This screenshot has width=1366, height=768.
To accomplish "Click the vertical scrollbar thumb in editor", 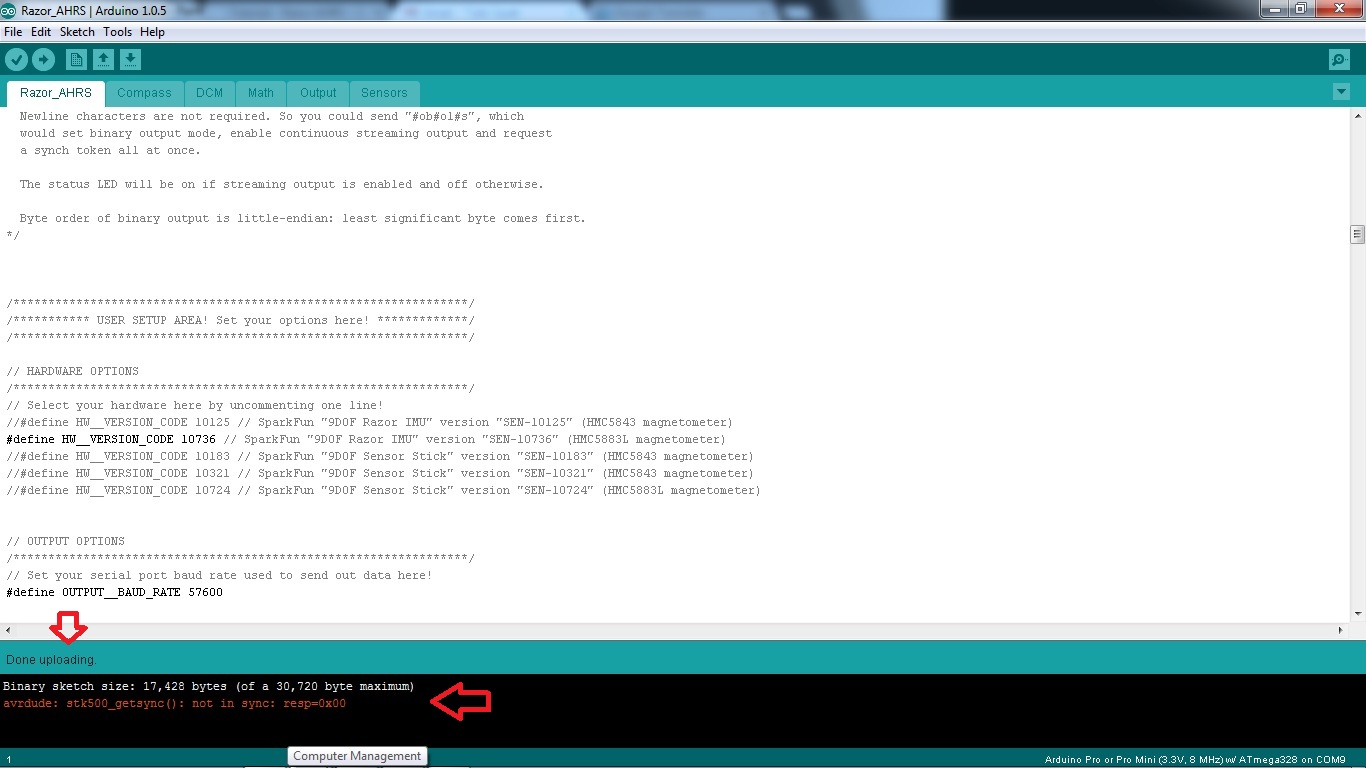I will coord(1357,235).
